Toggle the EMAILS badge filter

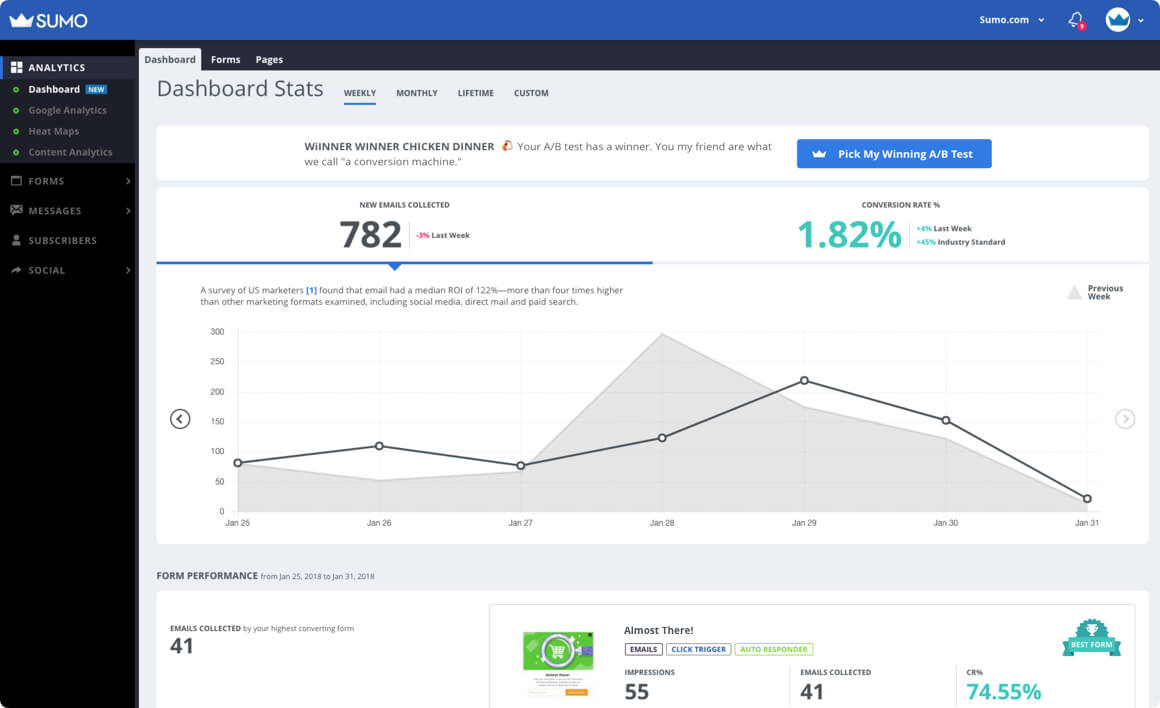(643, 648)
